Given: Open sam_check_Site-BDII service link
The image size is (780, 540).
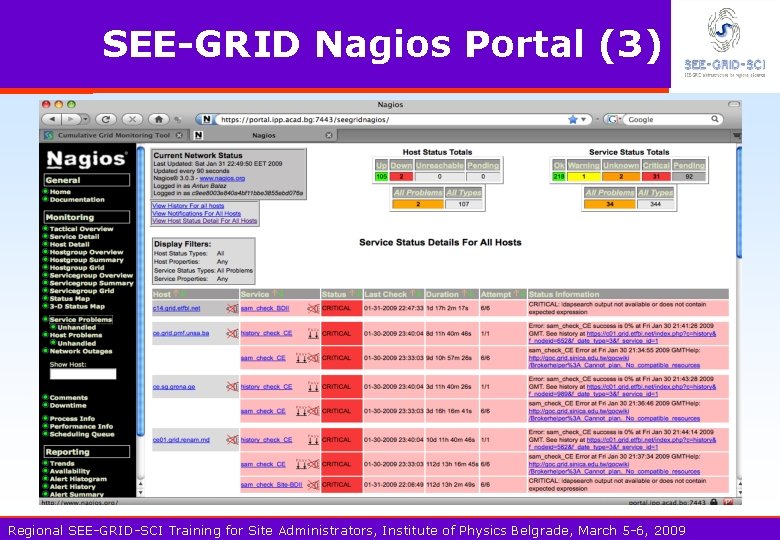Looking at the screenshot, I should click(271, 484).
